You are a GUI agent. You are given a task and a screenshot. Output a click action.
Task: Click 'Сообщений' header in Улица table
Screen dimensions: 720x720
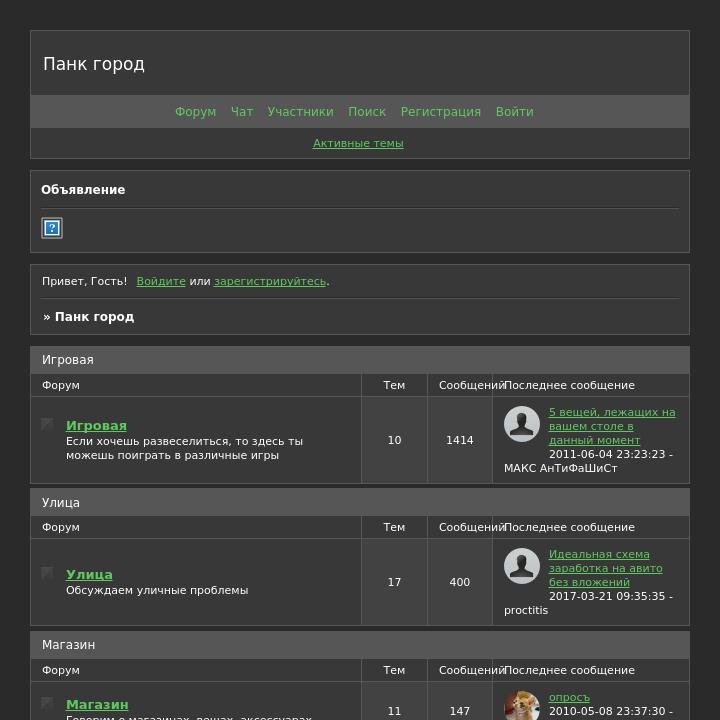click(471, 527)
